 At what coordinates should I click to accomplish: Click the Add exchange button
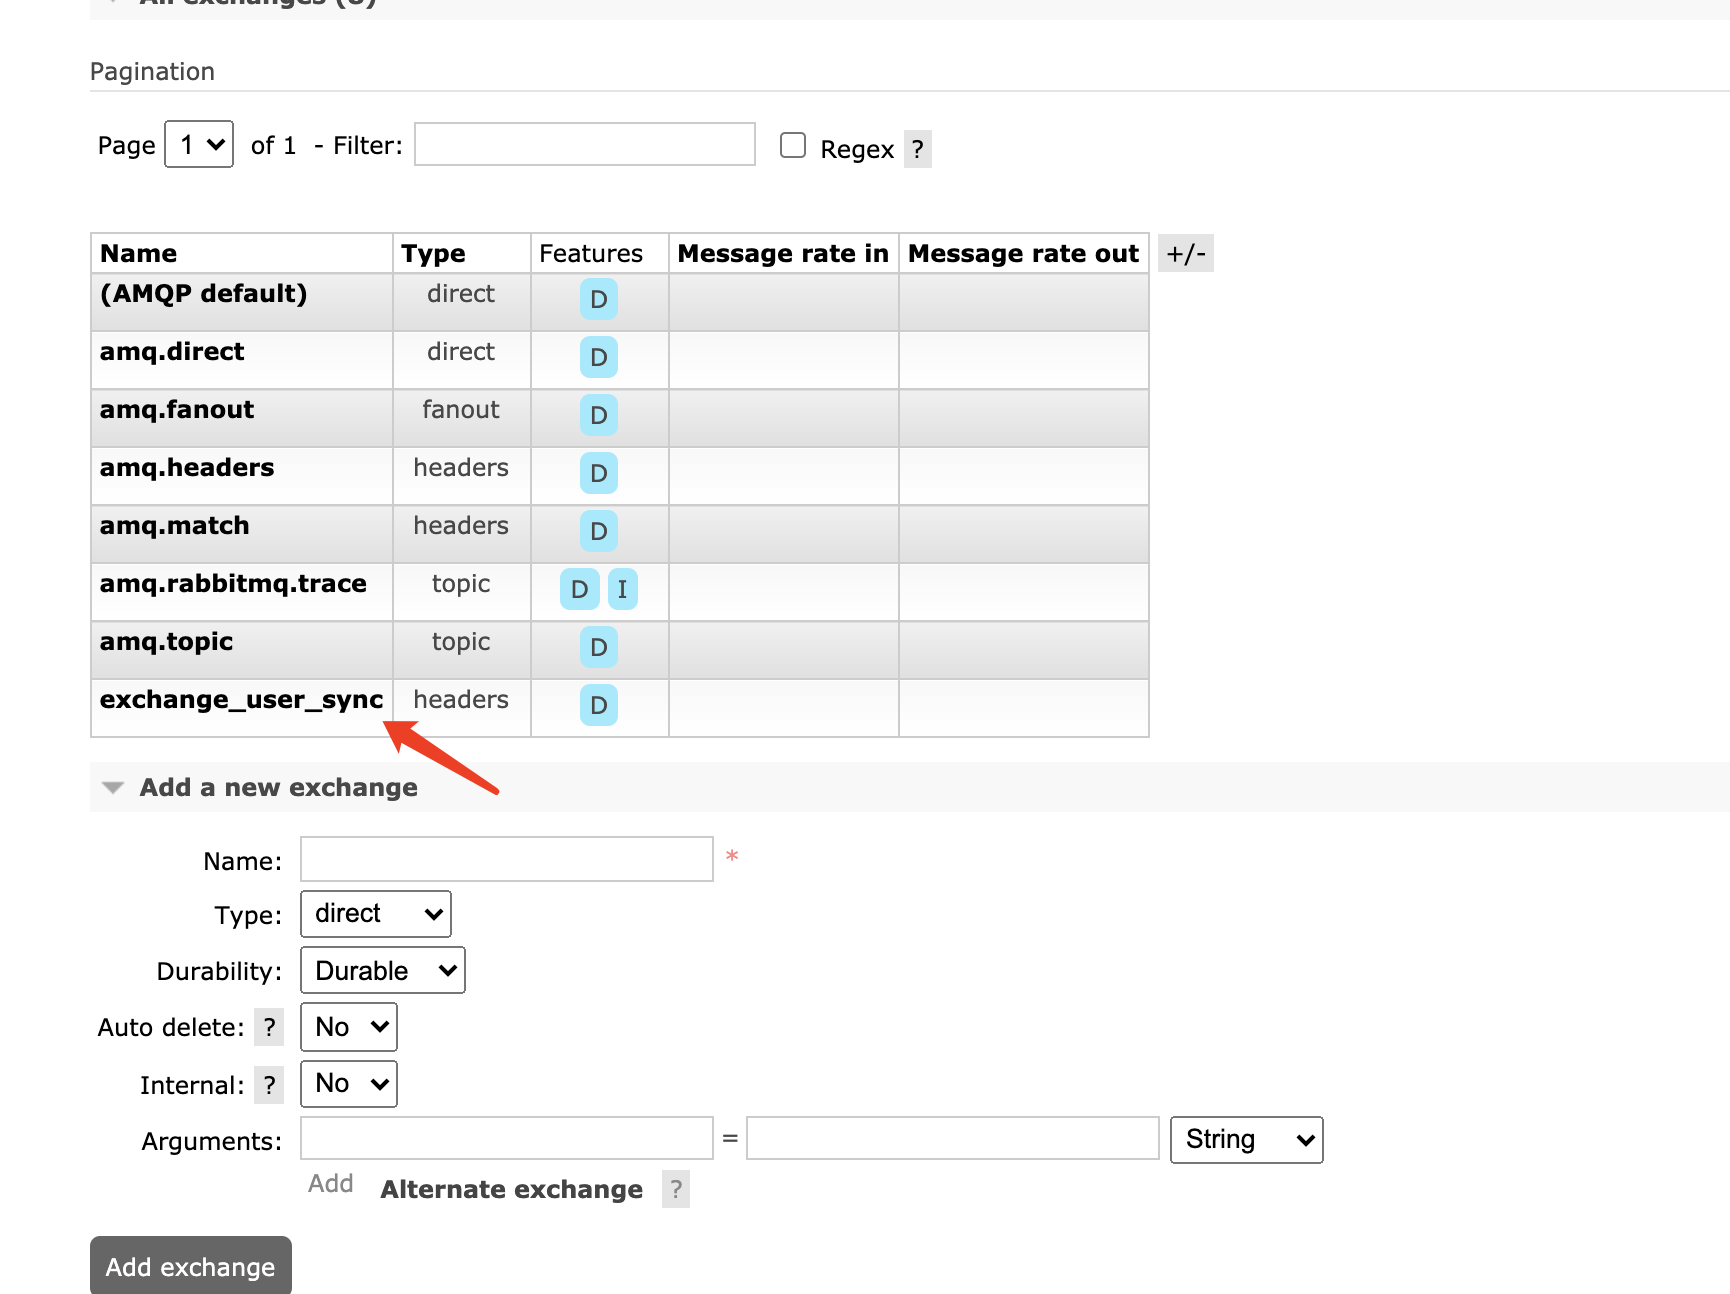click(191, 1266)
